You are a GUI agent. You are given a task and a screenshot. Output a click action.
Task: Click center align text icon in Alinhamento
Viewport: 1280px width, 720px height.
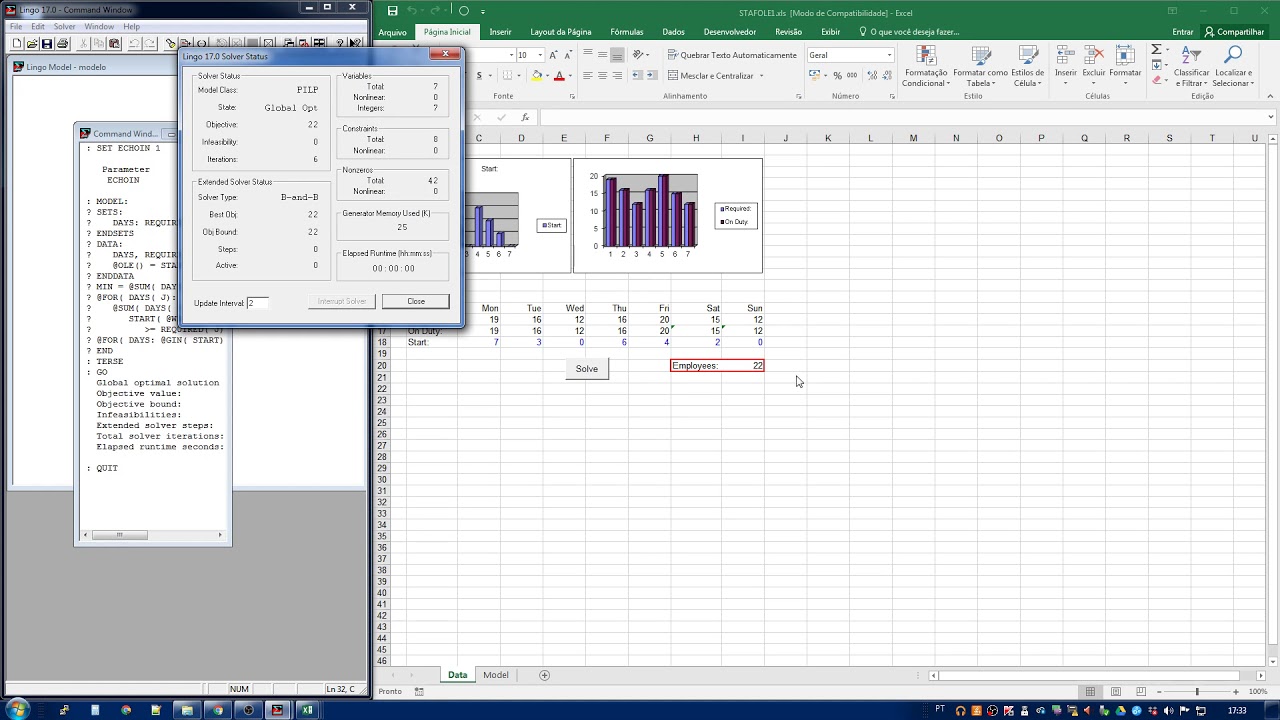coord(602,75)
